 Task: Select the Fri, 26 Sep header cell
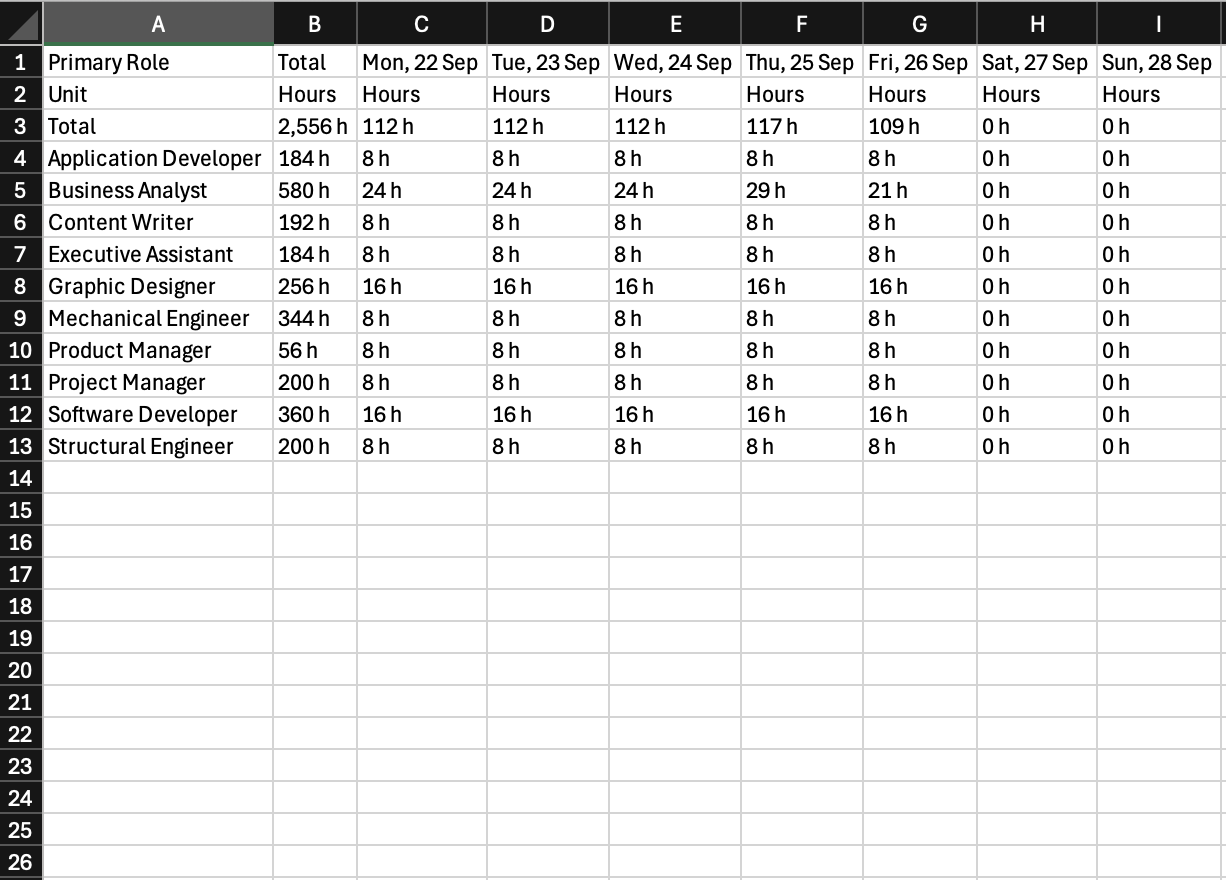pyautogui.click(x=920, y=62)
